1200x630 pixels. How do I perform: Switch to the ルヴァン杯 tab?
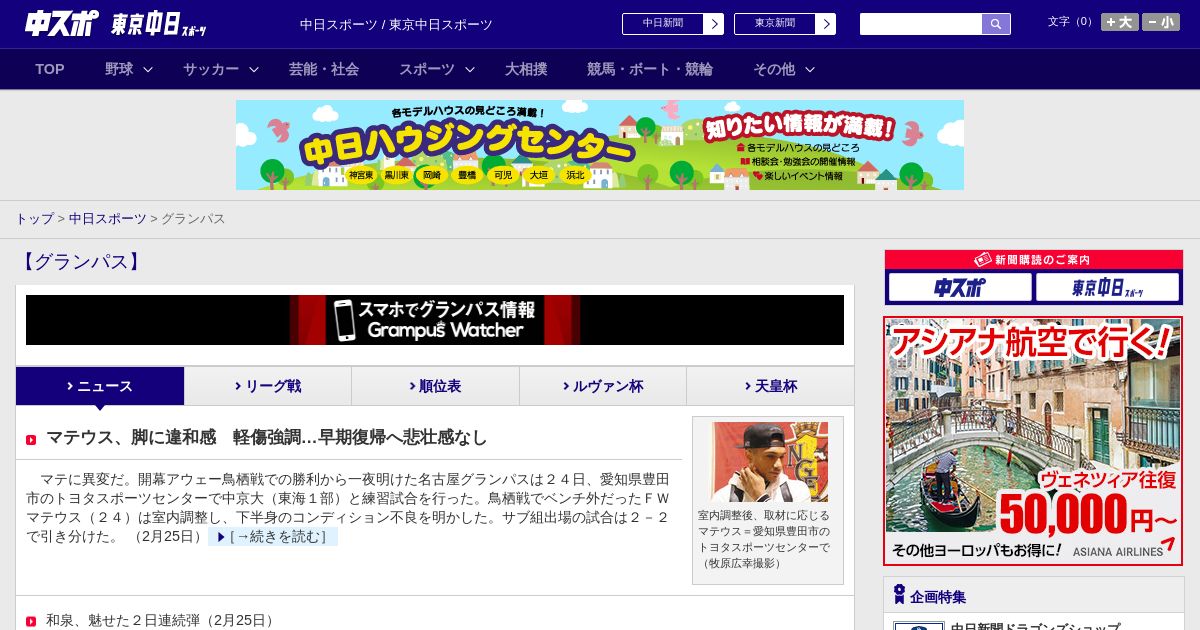603,386
